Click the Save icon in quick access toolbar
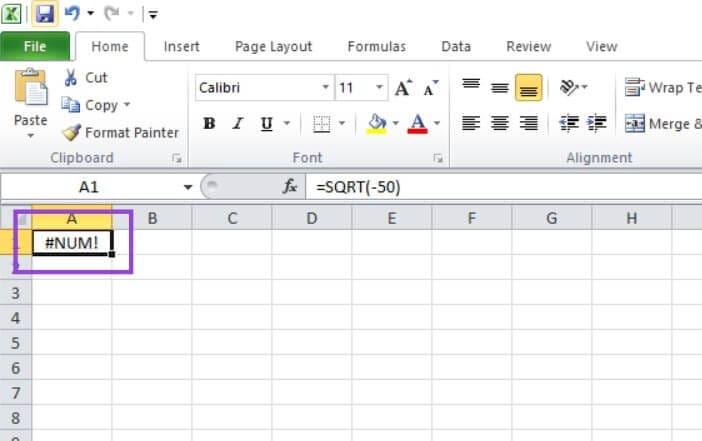The height and width of the screenshot is (441, 702). pos(45,14)
